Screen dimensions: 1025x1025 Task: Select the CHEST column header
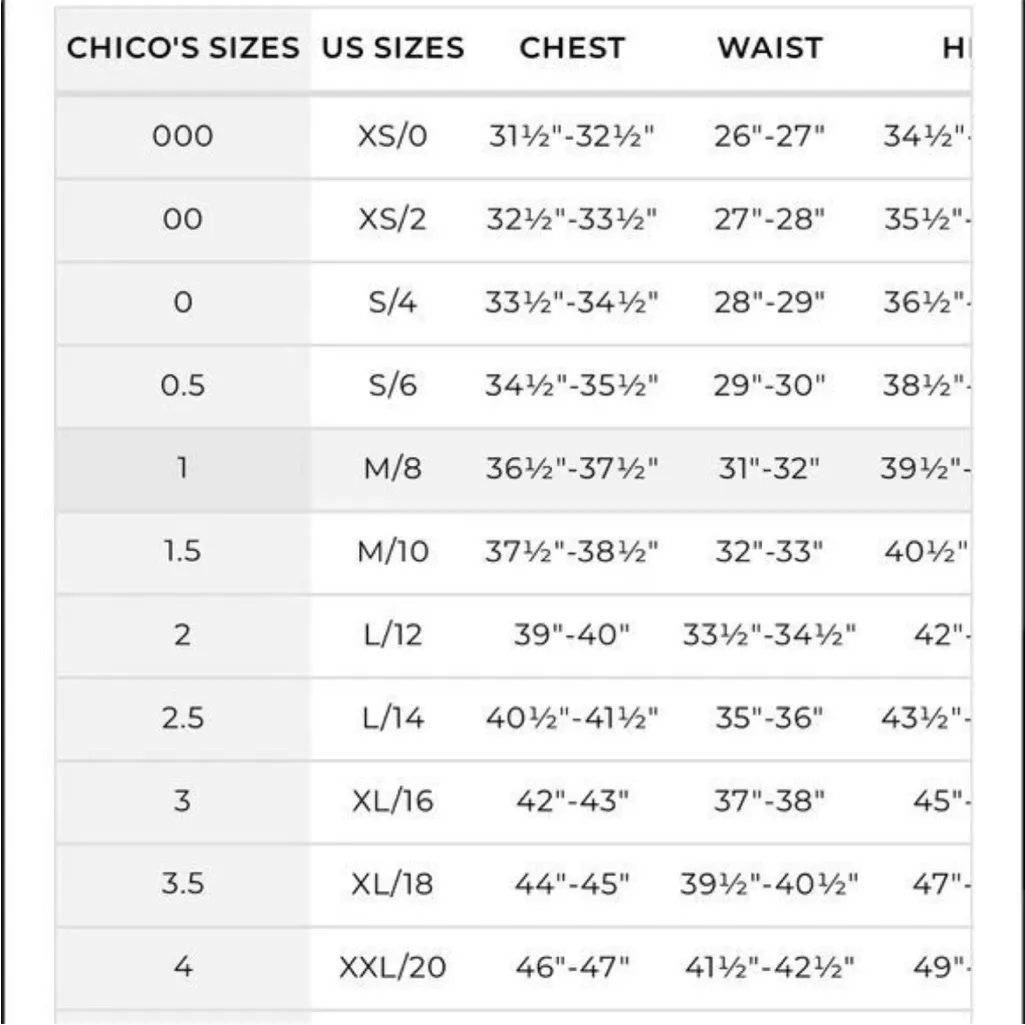pyautogui.click(x=572, y=48)
